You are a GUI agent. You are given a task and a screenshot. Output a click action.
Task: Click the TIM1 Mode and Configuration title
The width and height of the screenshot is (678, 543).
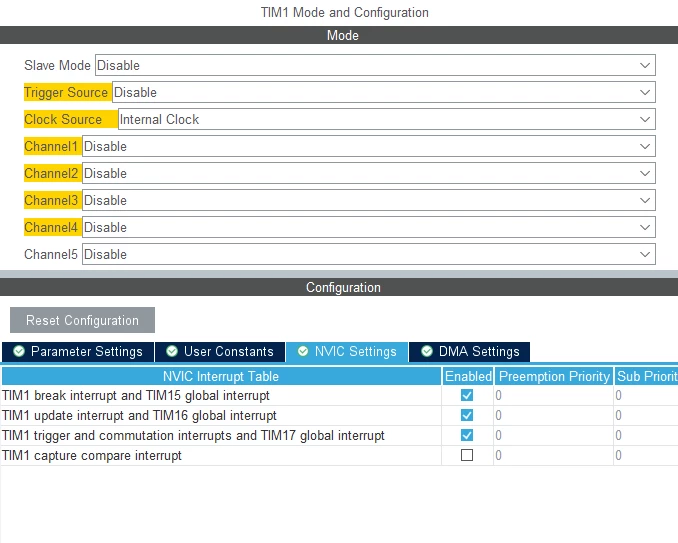(345, 12)
